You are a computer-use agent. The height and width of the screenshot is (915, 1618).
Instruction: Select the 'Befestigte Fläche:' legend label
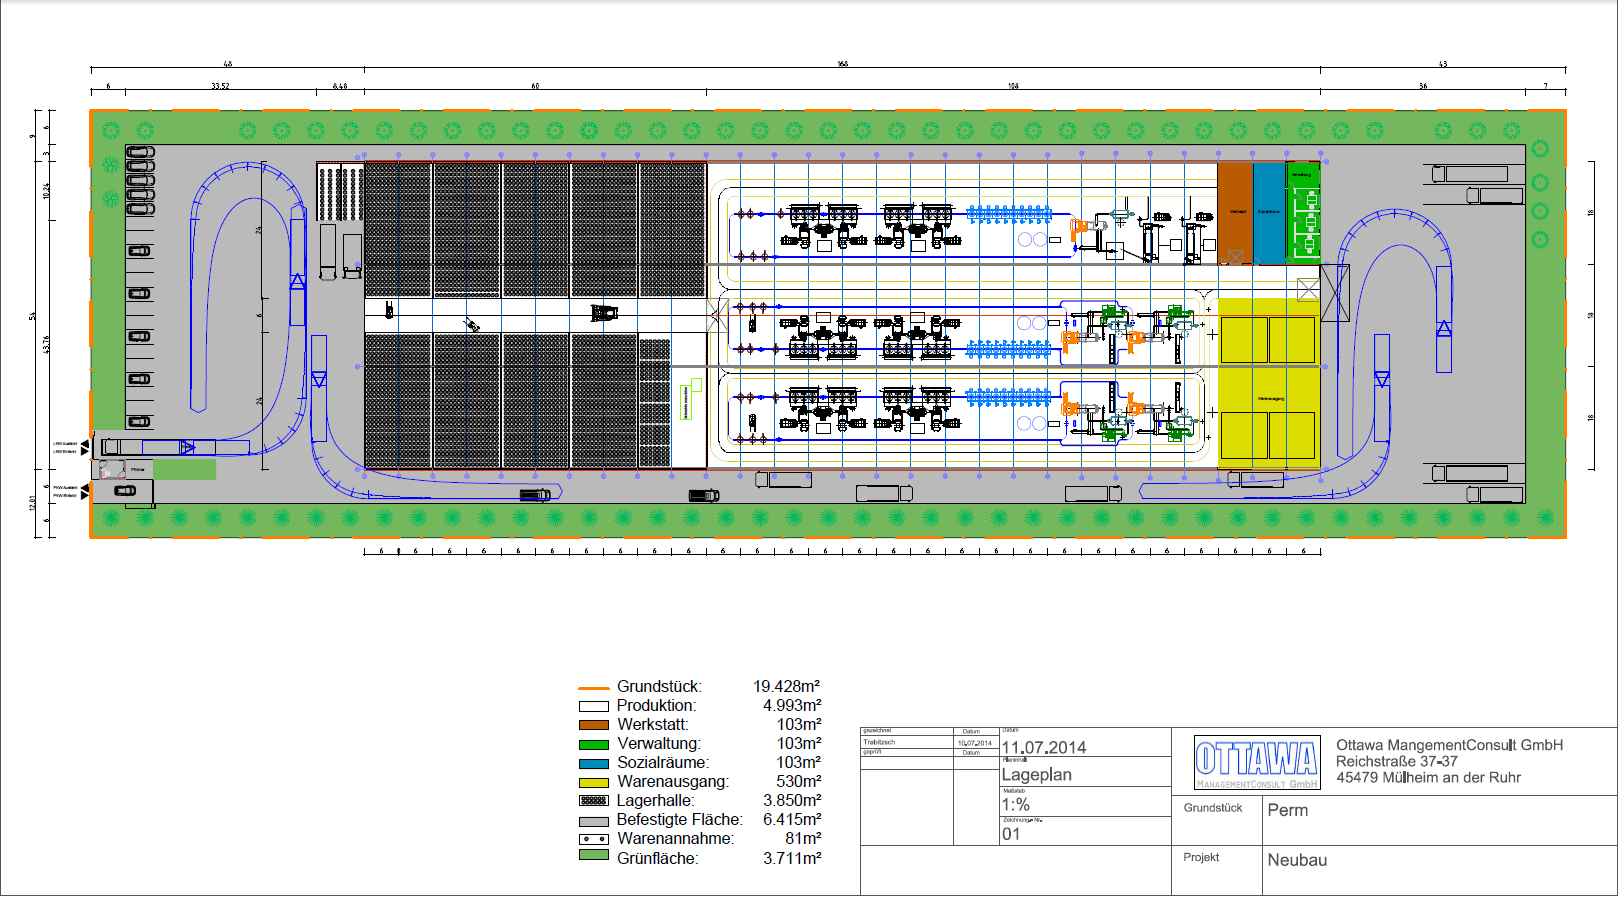coord(680,820)
